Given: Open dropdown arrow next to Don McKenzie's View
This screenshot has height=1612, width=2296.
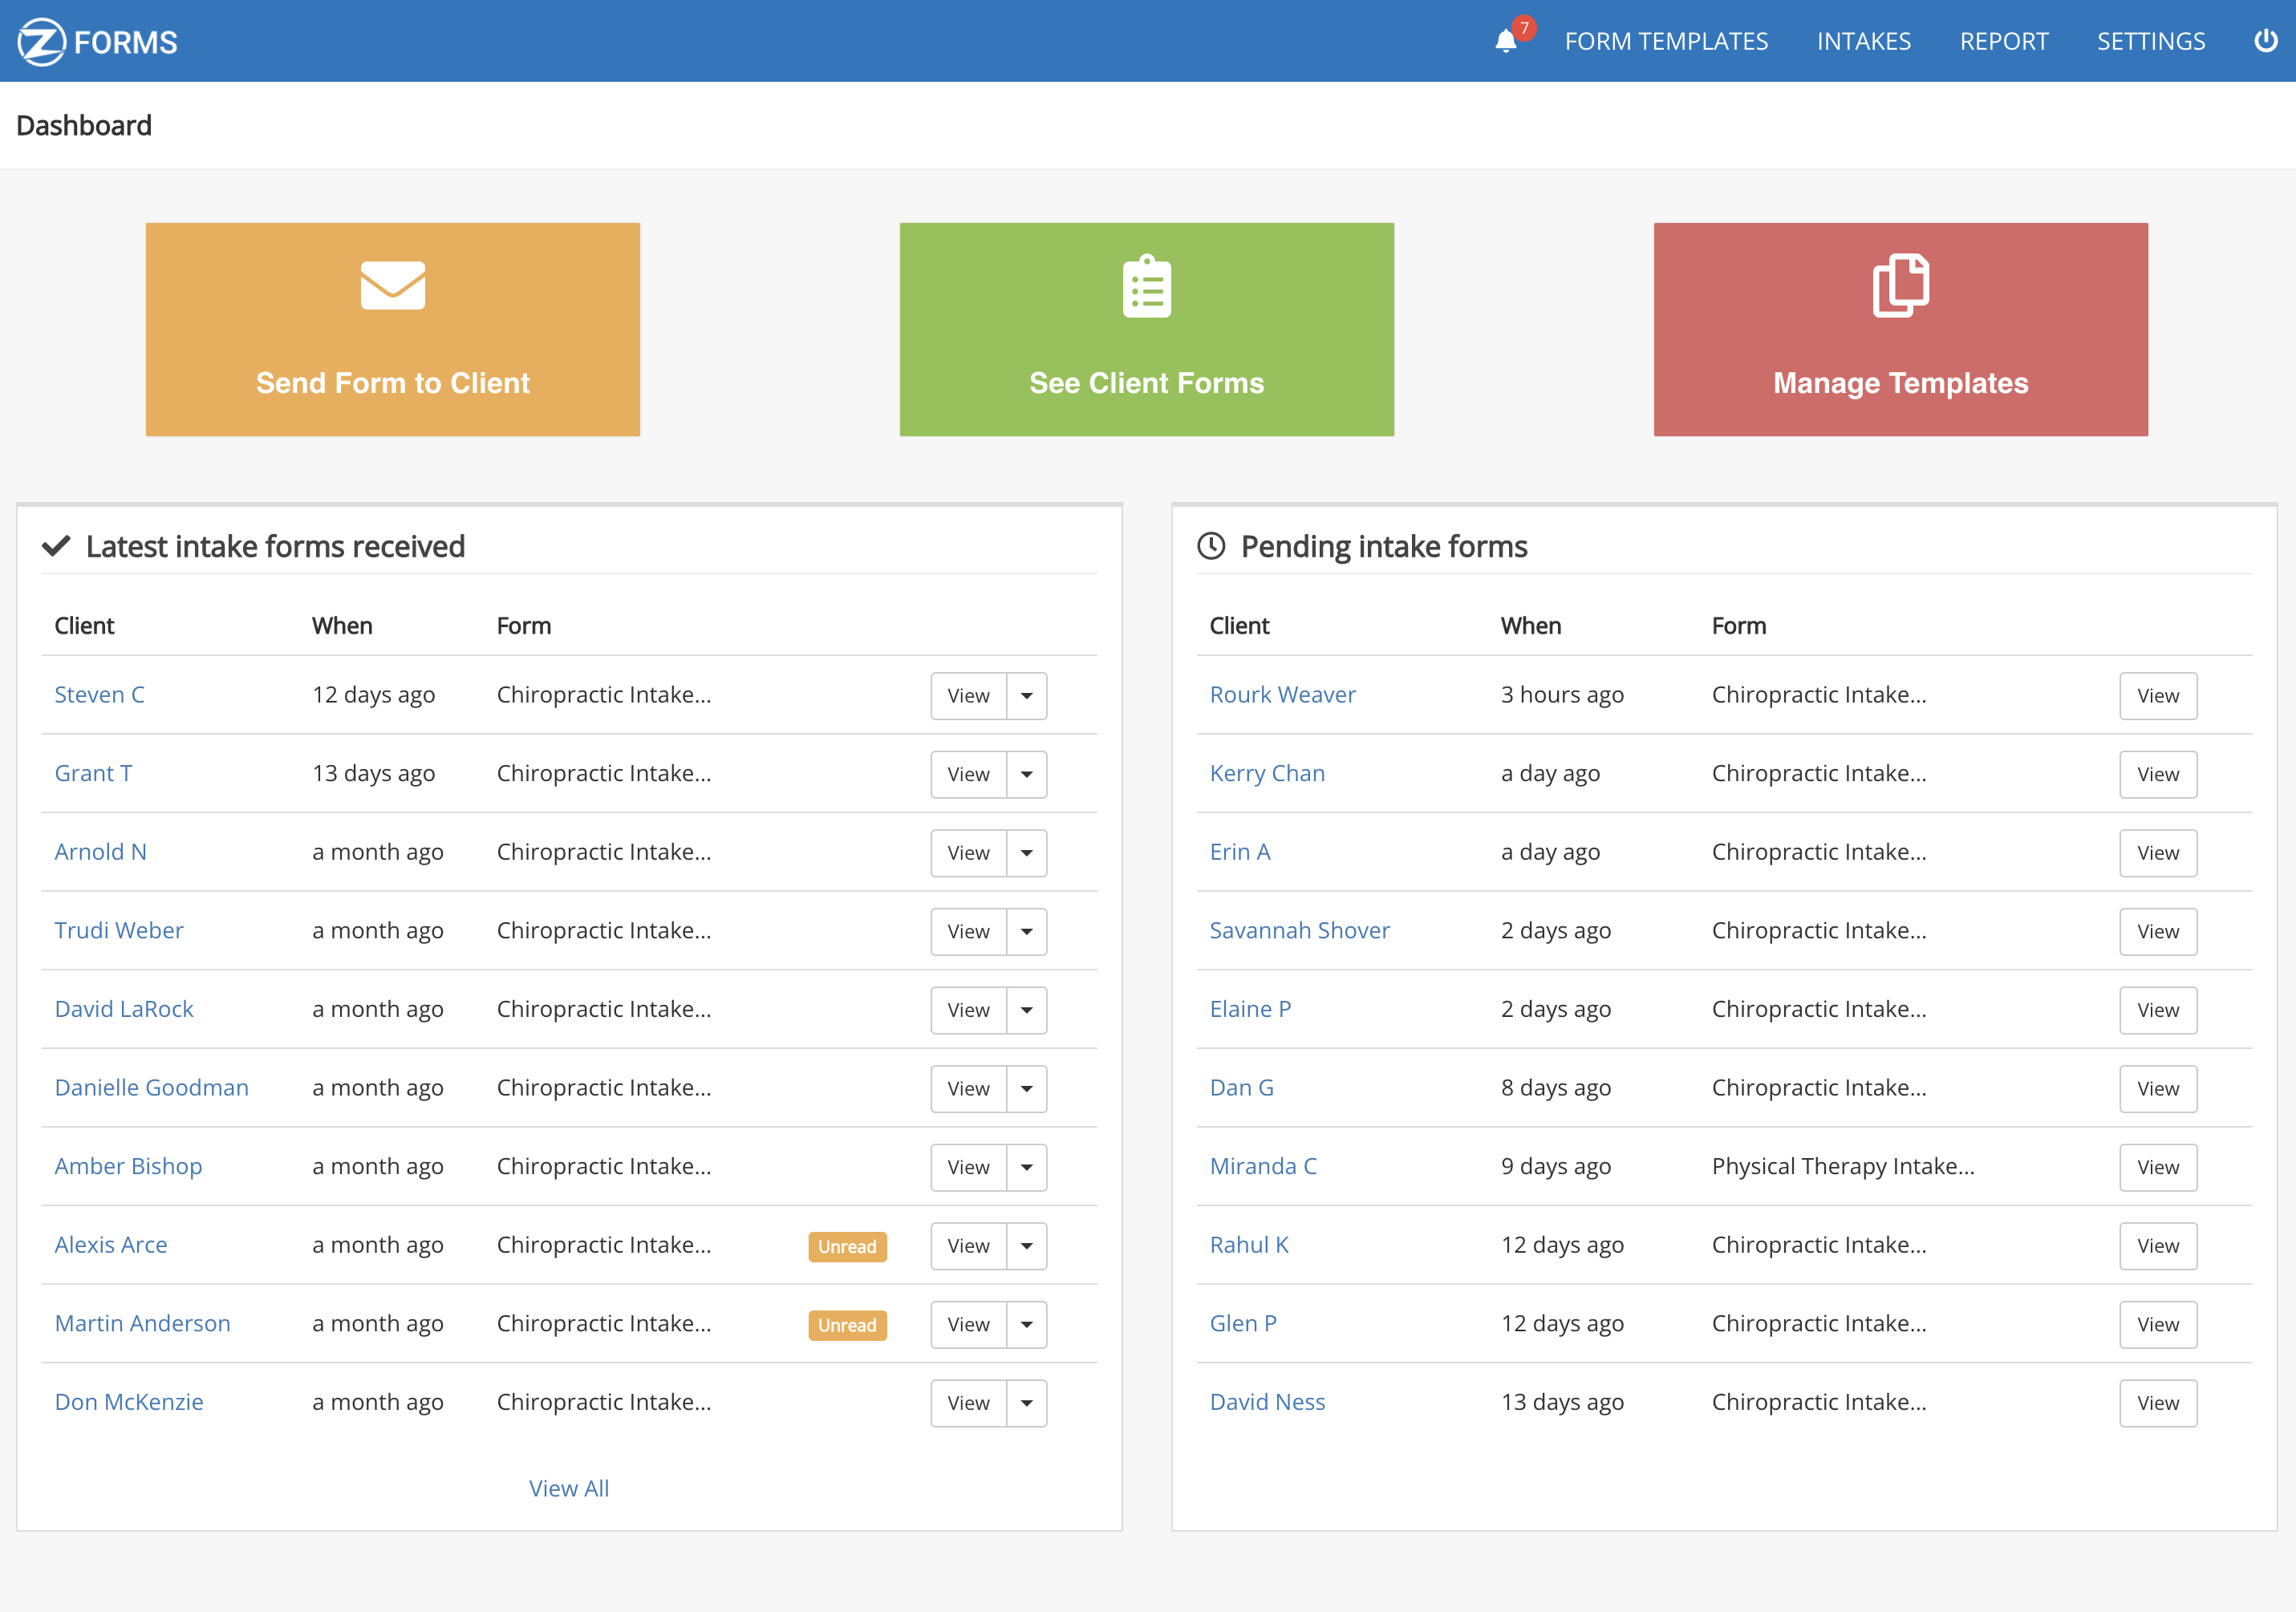Looking at the screenshot, I should (x=1026, y=1403).
